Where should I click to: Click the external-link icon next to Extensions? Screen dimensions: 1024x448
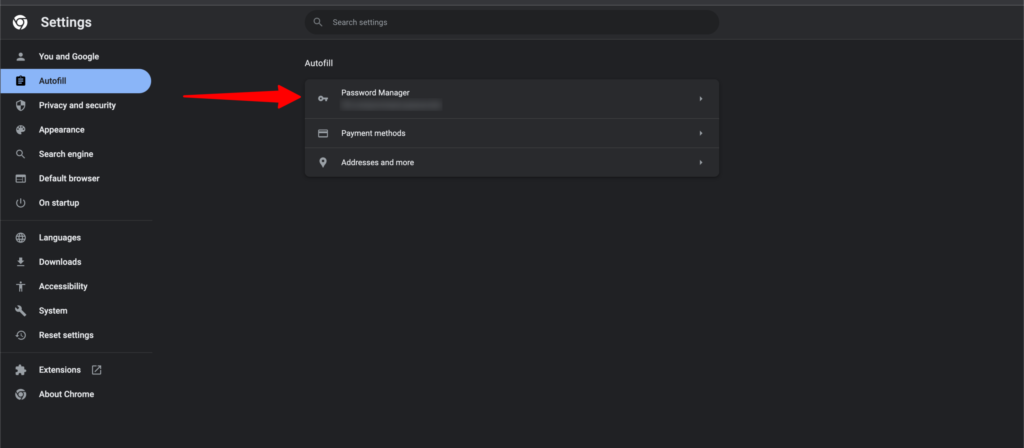[97, 370]
